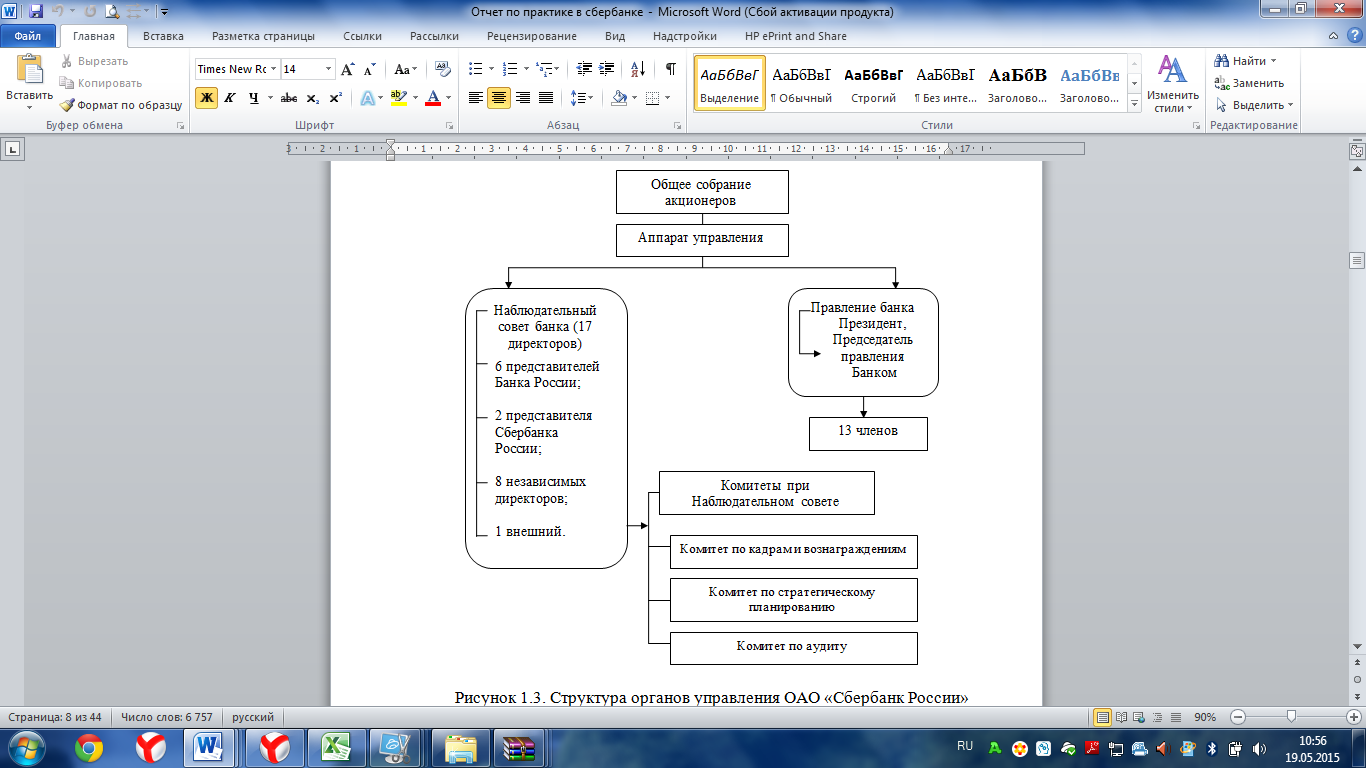This screenshot has width=1366, height=768.
Task: Open the Change Case (Аа) dropdown
Action: (x=405, y=69)
